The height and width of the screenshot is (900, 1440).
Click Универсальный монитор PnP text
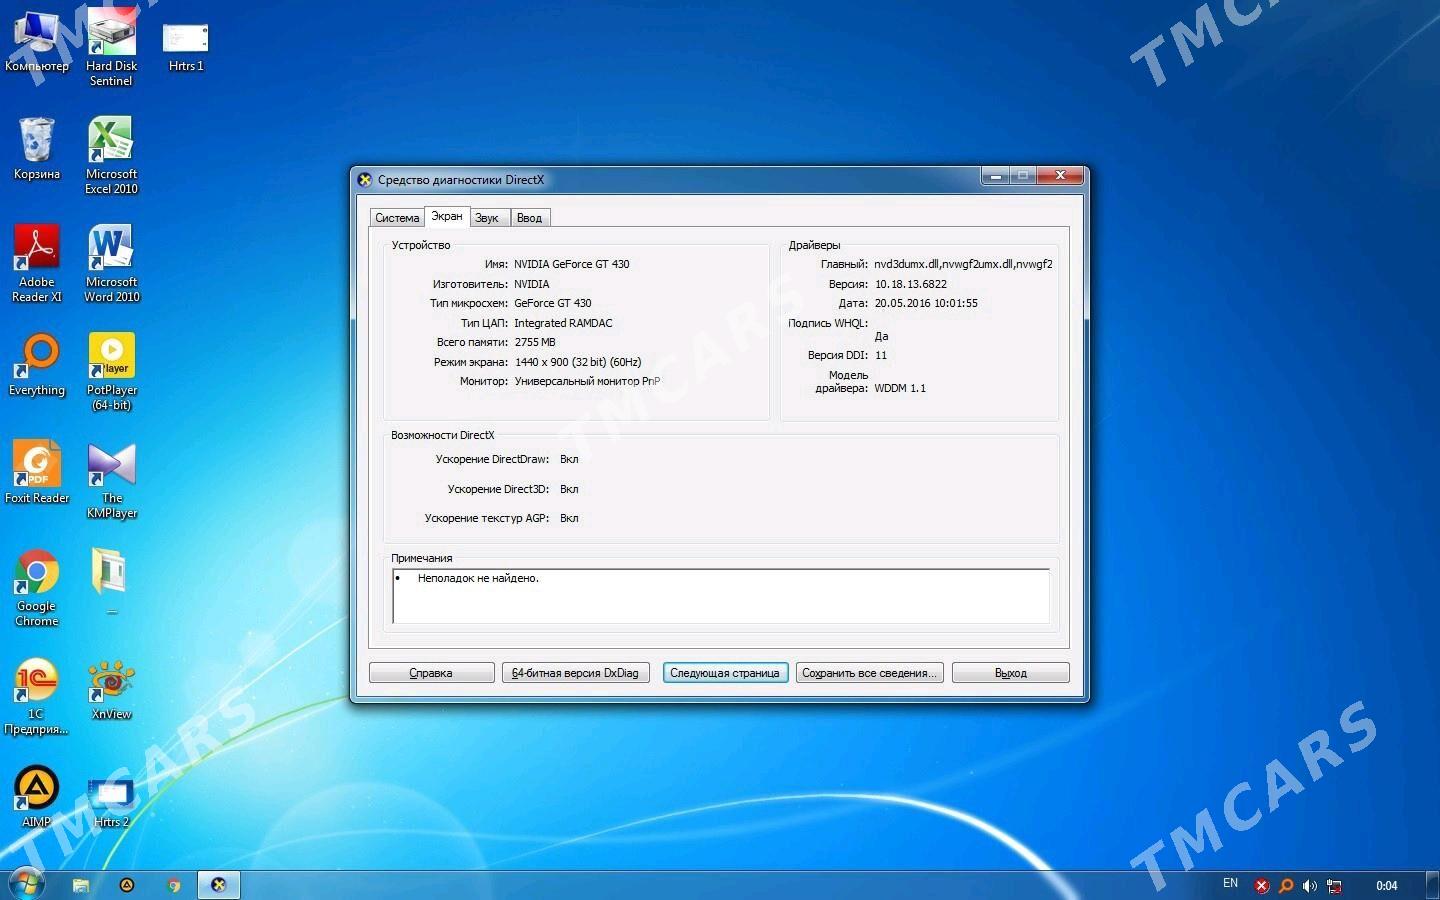point(587,381)
